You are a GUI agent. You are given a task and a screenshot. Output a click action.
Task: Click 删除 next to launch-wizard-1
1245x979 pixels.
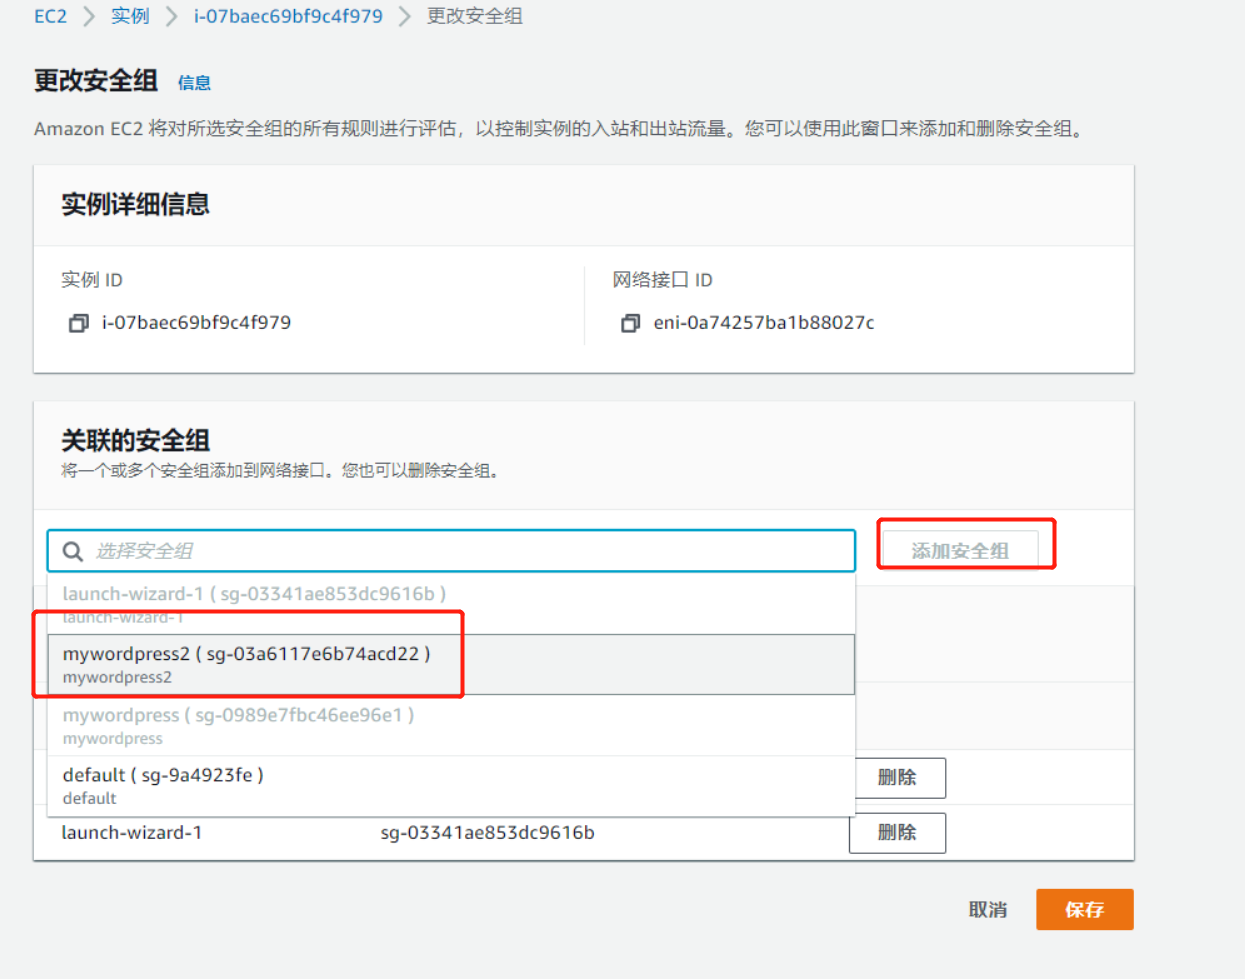[896, 832]
